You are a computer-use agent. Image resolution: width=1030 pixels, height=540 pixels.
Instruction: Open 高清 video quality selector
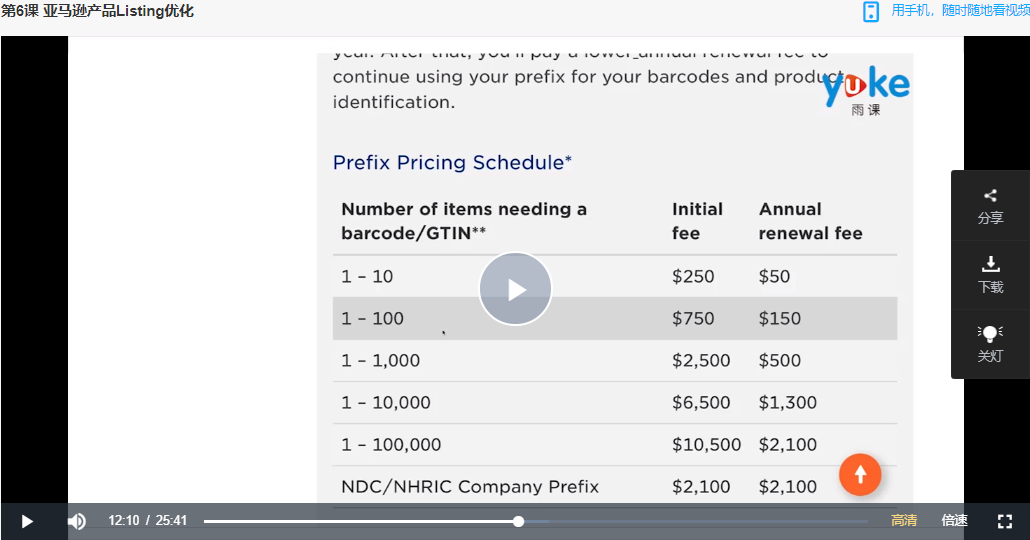pos(904,520)
